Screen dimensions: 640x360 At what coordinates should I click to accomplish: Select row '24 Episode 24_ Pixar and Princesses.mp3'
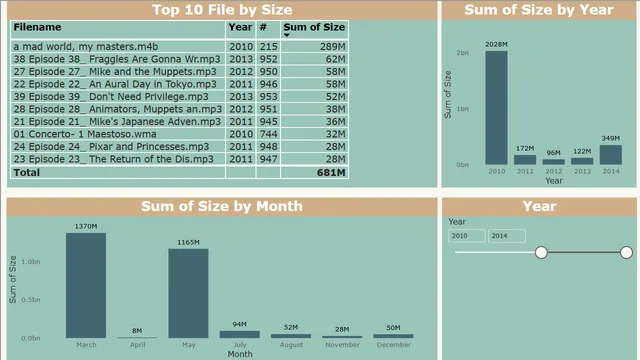[x=180, y=147]
